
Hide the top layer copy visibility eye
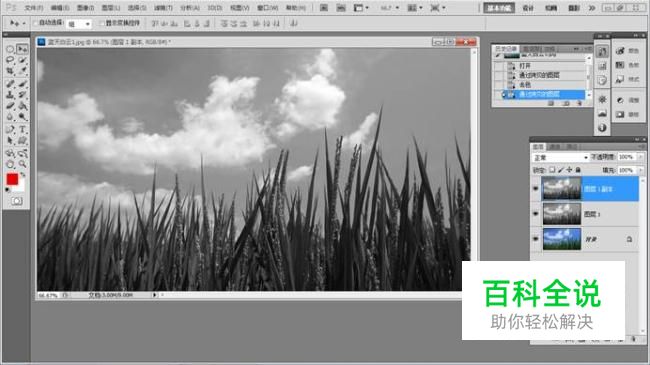(536, 189)
